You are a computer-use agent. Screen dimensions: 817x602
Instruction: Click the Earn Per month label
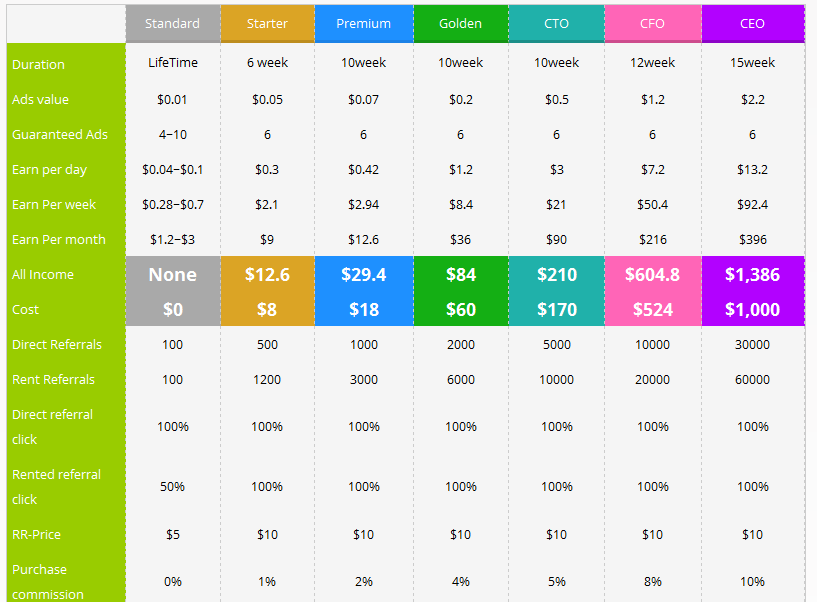click(59, 239)
